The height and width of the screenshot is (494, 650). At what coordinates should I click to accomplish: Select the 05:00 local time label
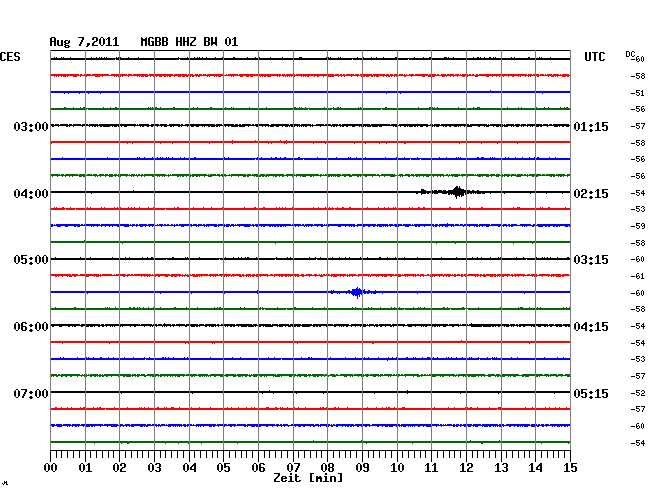[31, 260]
